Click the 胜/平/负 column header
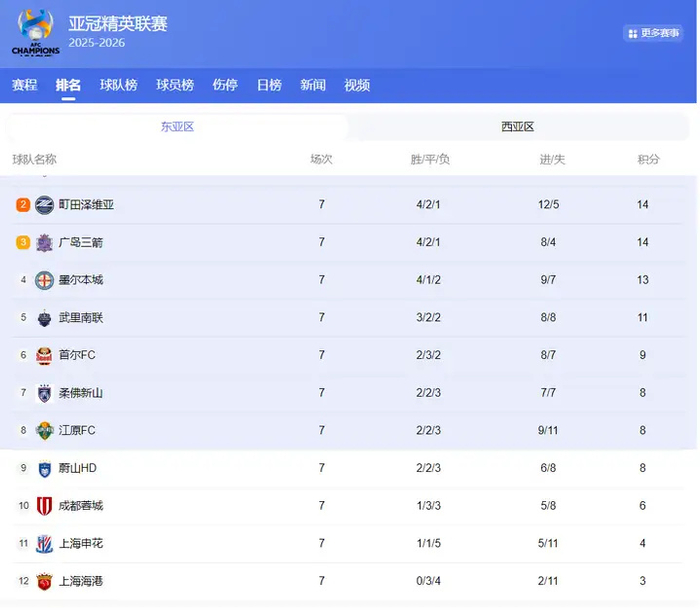 coord(430,159)
